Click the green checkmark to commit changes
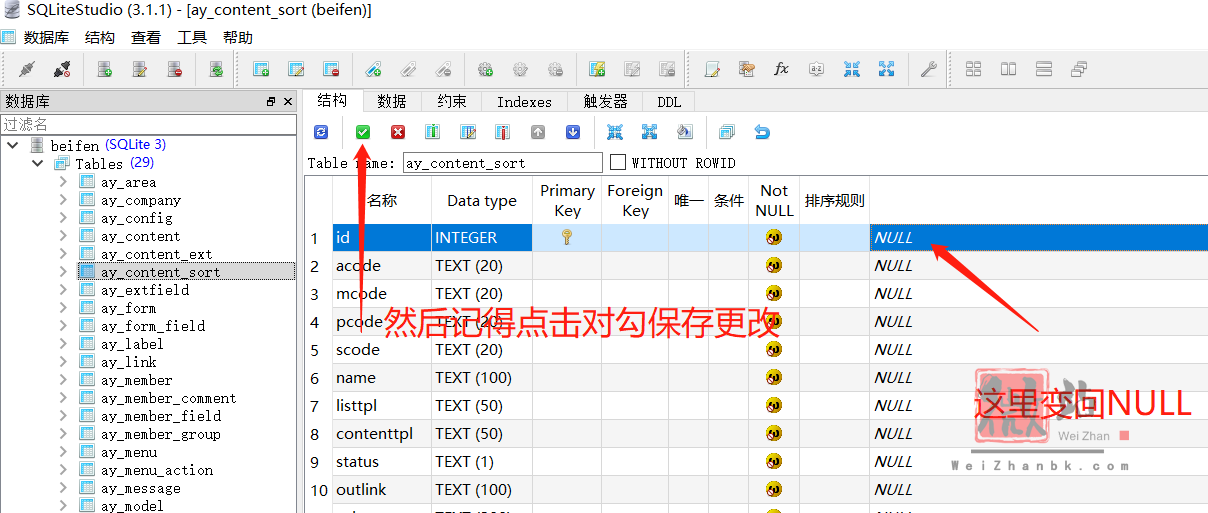Screen dimensions: 1208x513 tap(363, 132)
